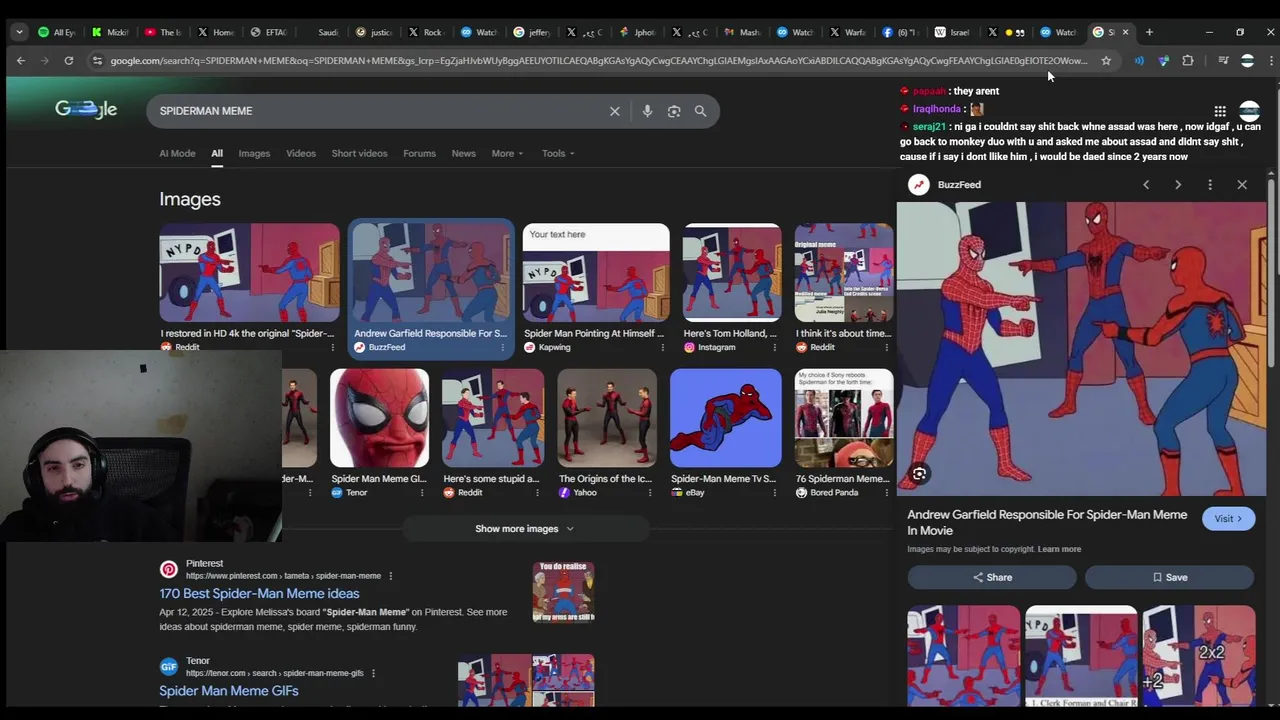
Task: Select the News search tab
Action: [463, 153]
